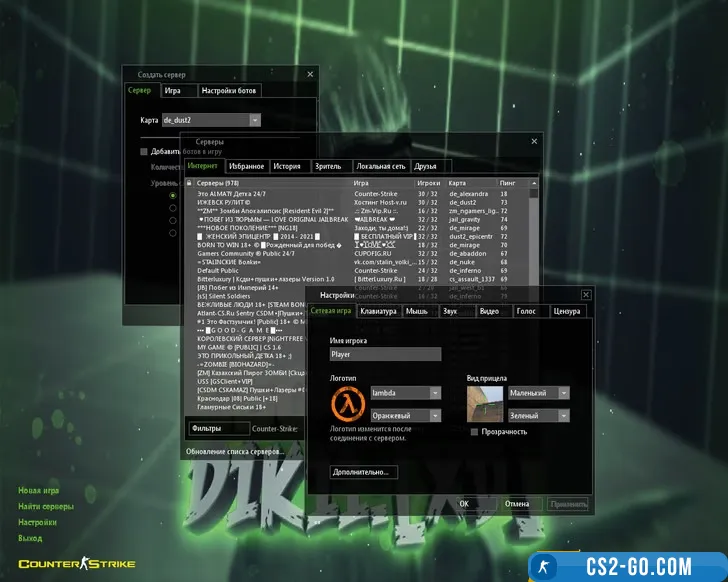Viewport: 728px width, 582px height.
Task: Click the lock icon column header
Action: pyautogui.click(x=189, y=184)
